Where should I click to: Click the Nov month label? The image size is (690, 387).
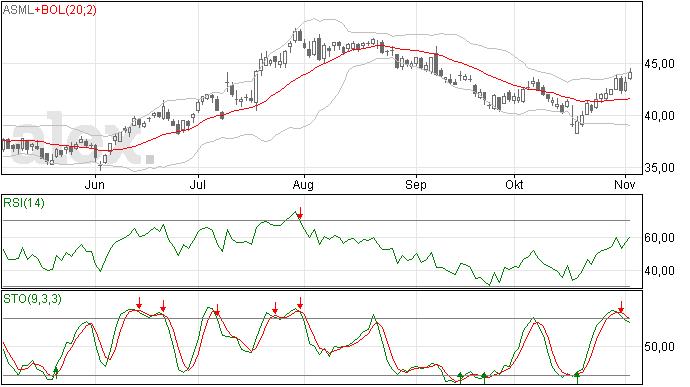click(x=624, y=184)
